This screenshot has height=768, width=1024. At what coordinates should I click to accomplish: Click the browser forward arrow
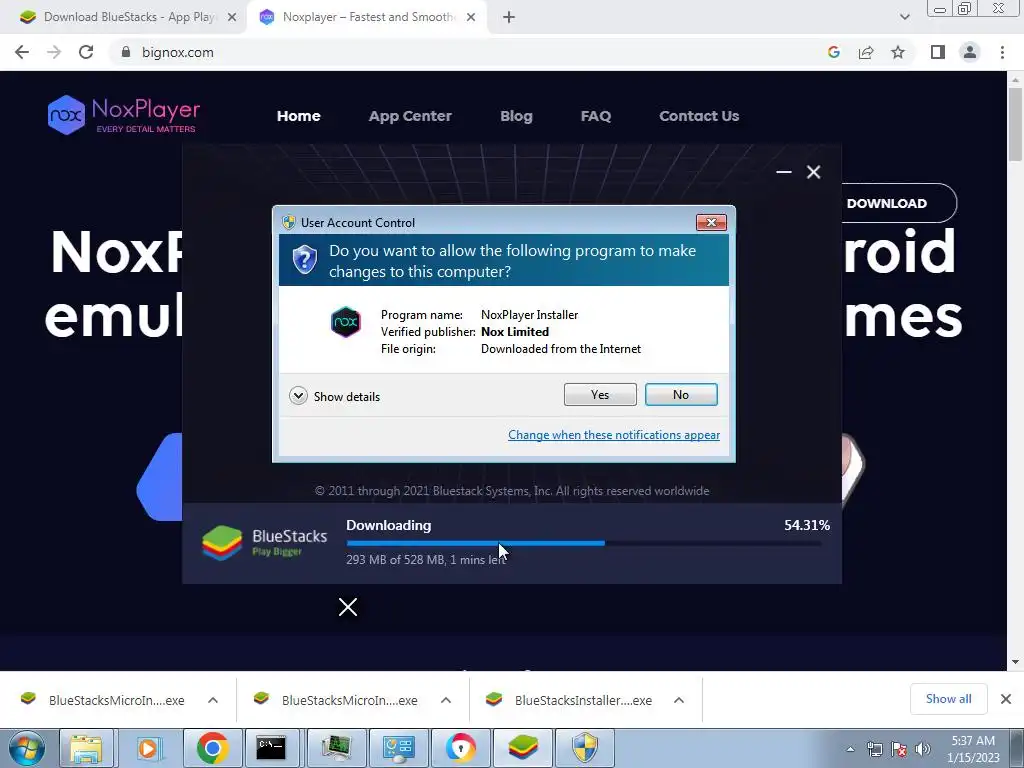tap(54, 52)
